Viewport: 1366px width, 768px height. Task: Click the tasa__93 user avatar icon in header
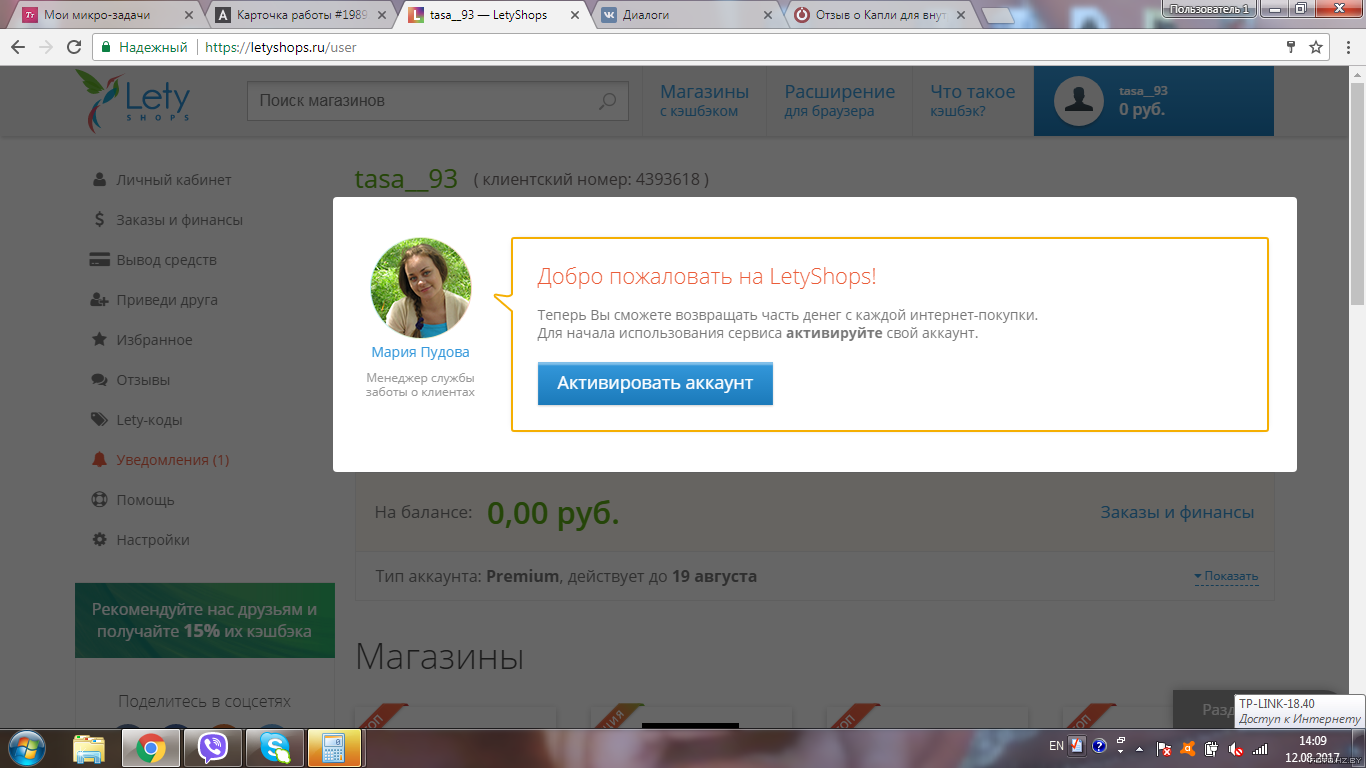(1079, 101)
